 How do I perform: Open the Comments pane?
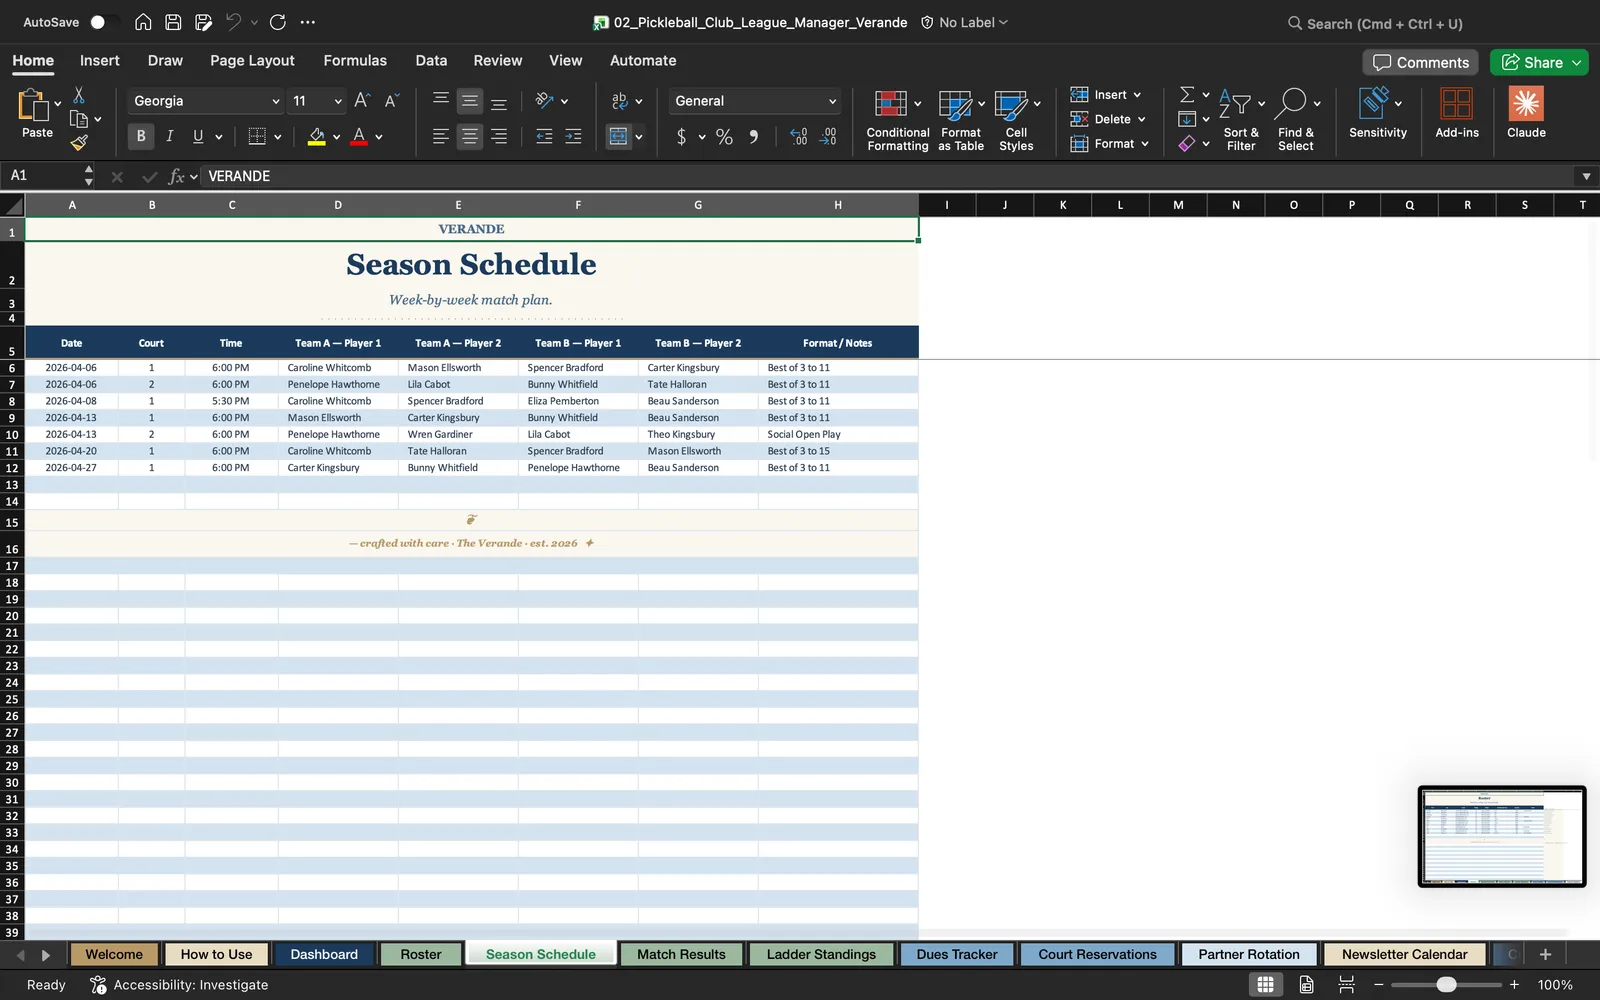(1421, 62)
